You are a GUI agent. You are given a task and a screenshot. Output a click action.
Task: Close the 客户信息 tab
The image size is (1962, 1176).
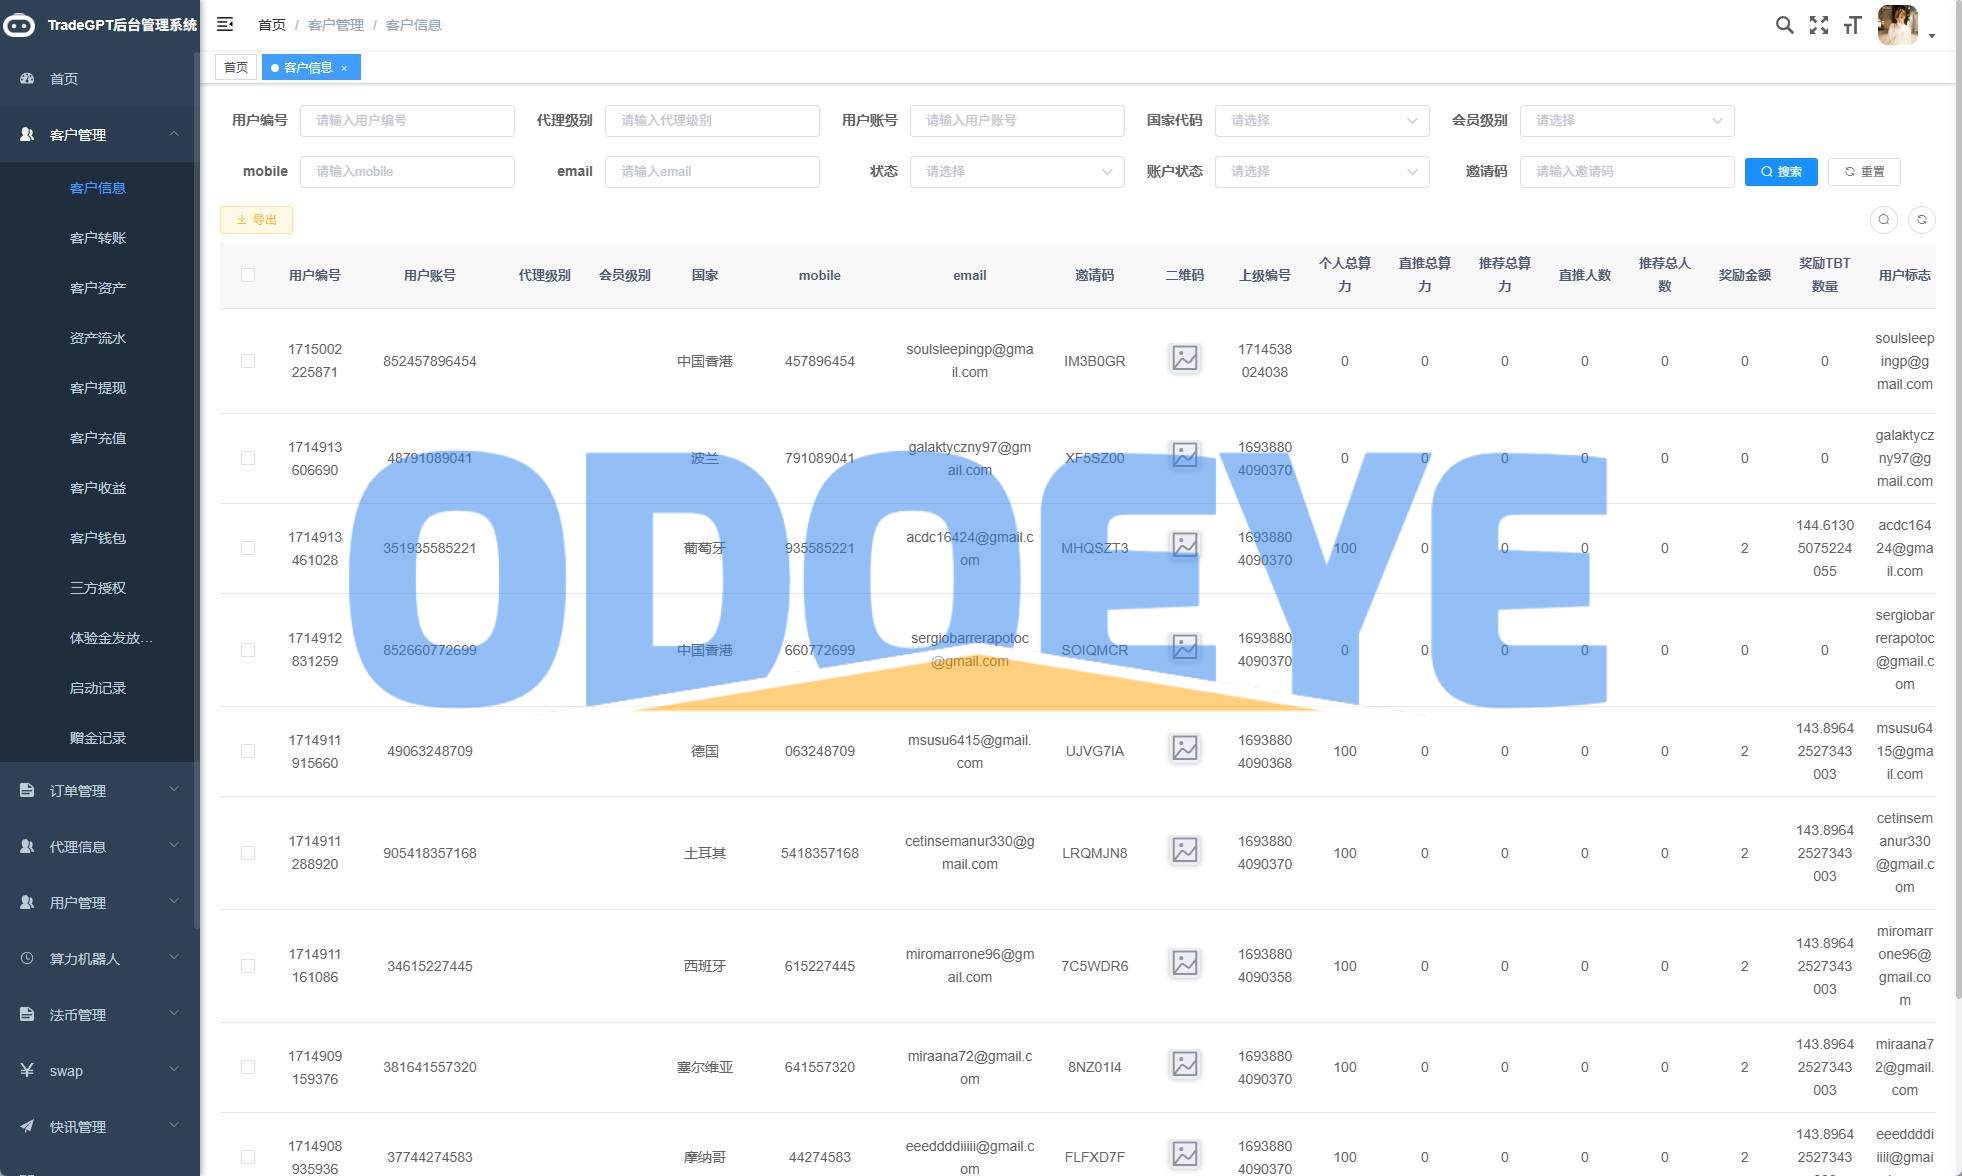point(344,68)
